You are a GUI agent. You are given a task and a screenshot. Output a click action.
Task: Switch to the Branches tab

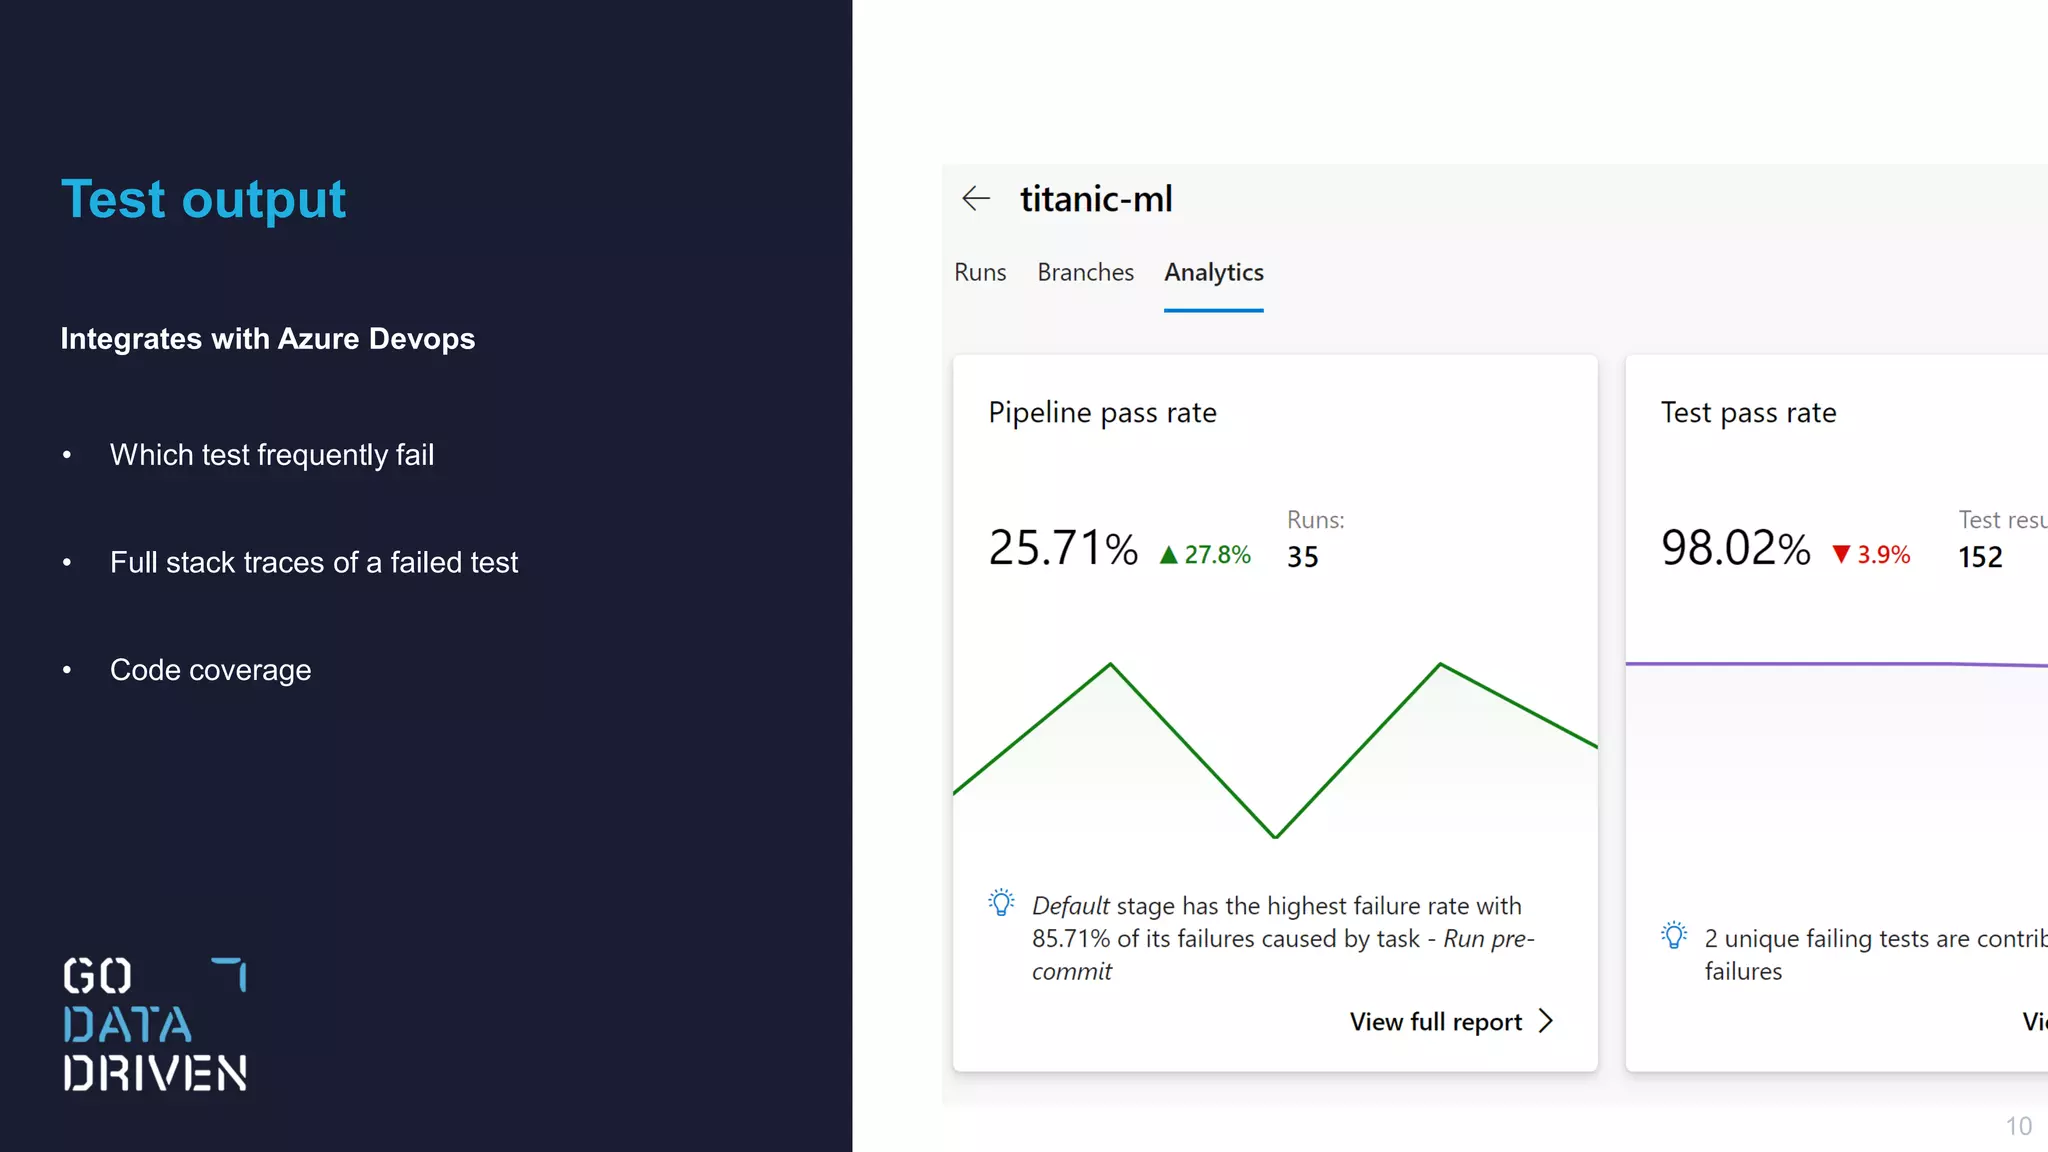coord(1085,273)
